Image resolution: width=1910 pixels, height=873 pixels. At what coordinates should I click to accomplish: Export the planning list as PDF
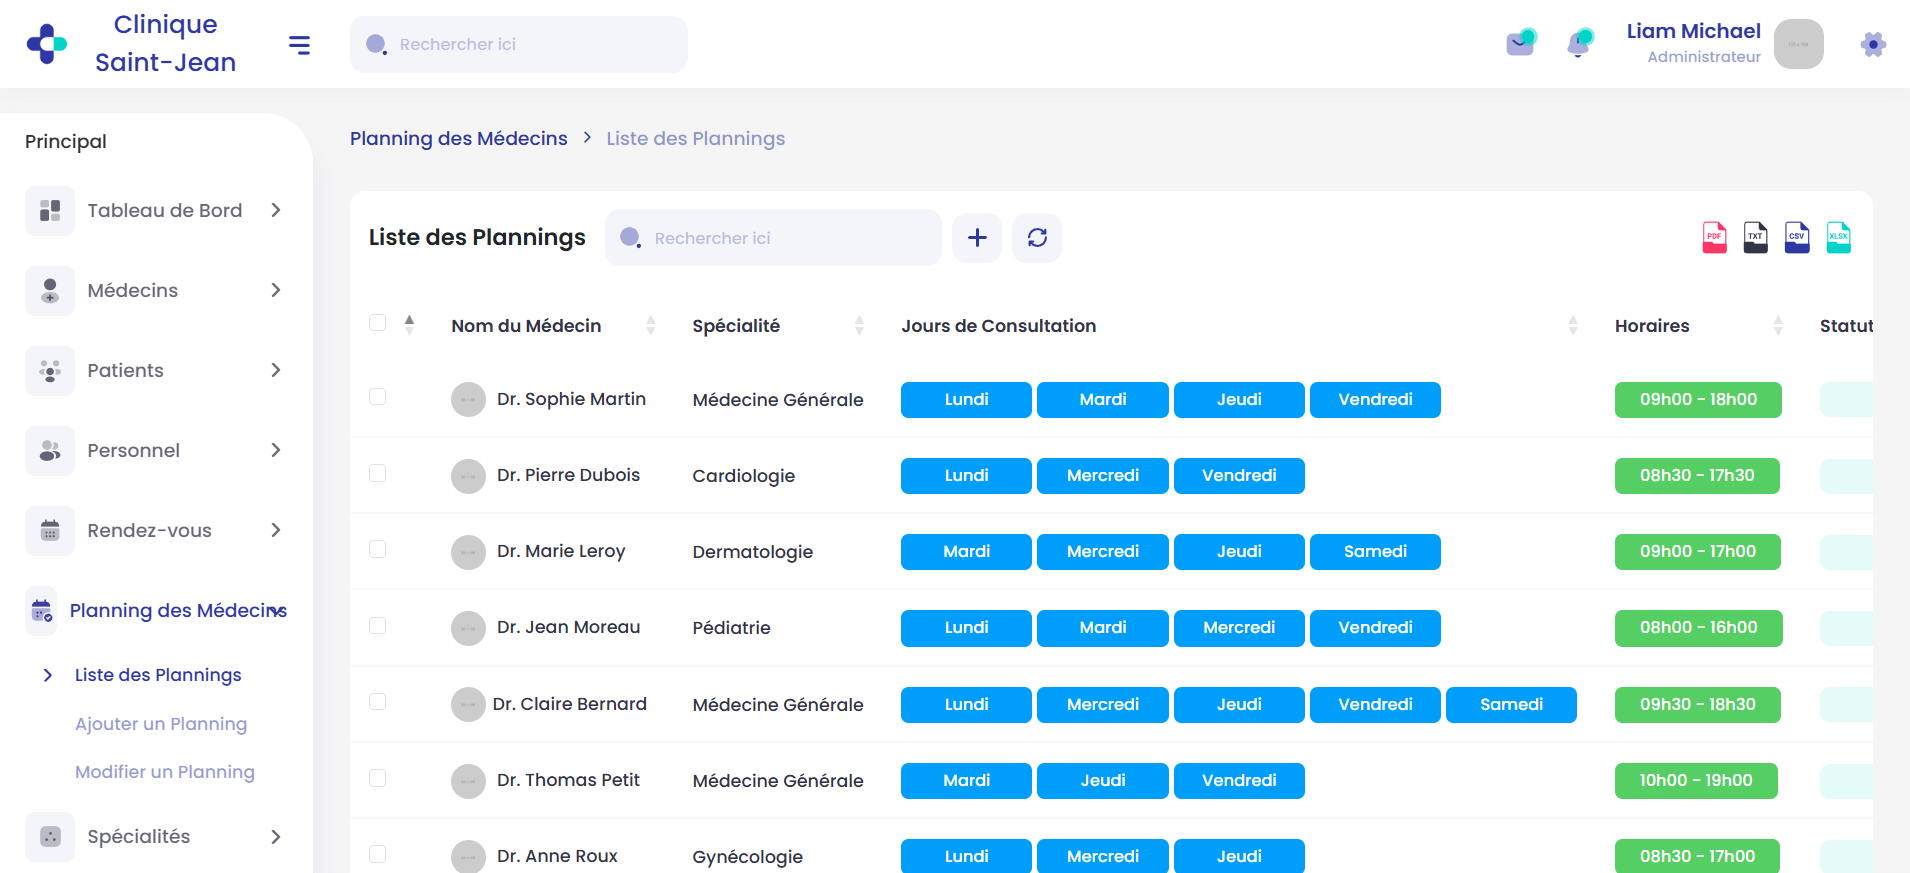tap(1714, 237)
